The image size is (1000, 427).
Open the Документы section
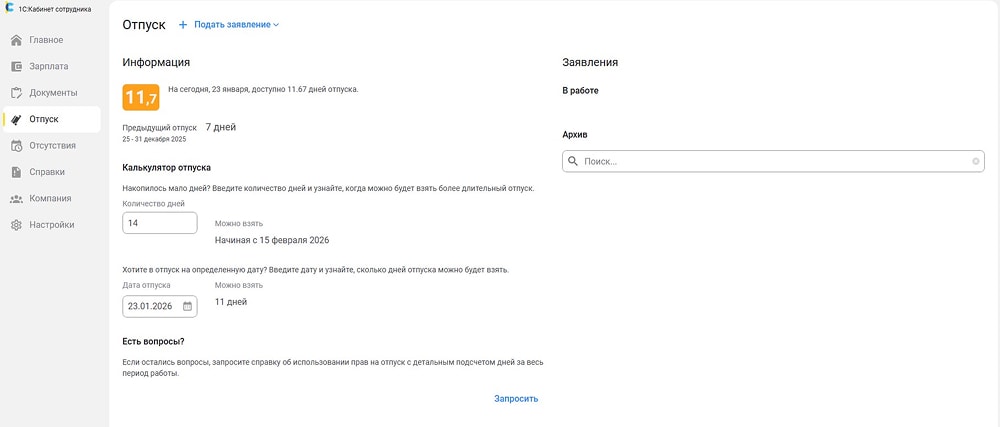click(x=53, y=93)
